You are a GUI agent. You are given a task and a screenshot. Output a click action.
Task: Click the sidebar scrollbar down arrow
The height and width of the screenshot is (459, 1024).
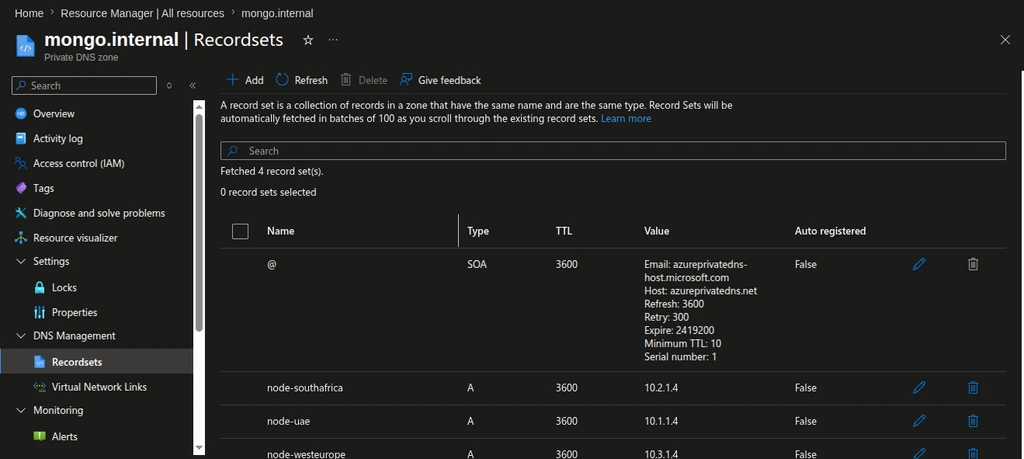coord(199,447)
